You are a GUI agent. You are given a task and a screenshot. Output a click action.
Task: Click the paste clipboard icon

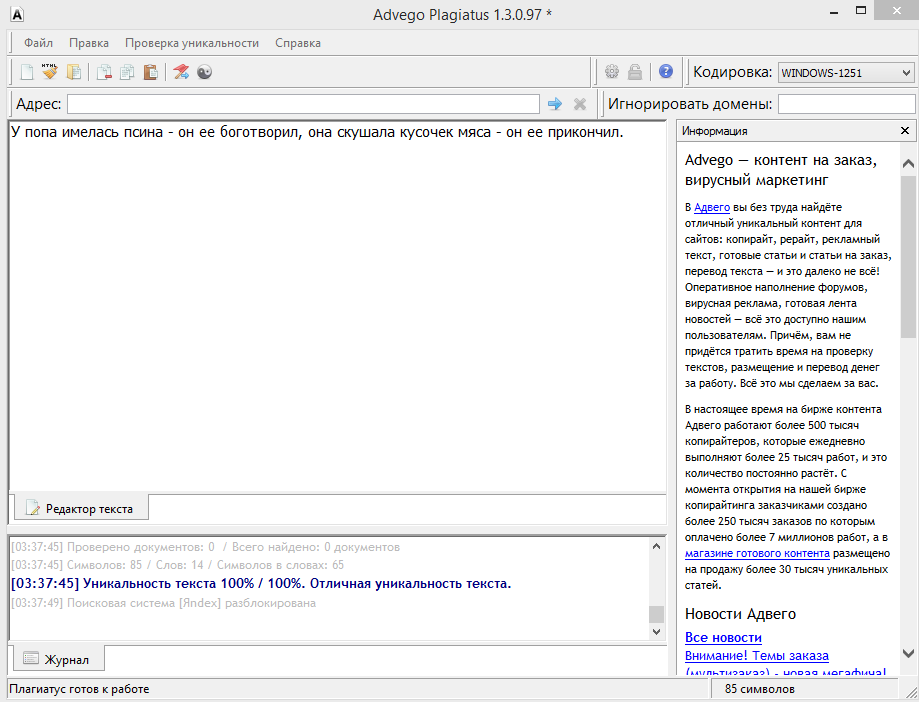(x=150, y=72)
